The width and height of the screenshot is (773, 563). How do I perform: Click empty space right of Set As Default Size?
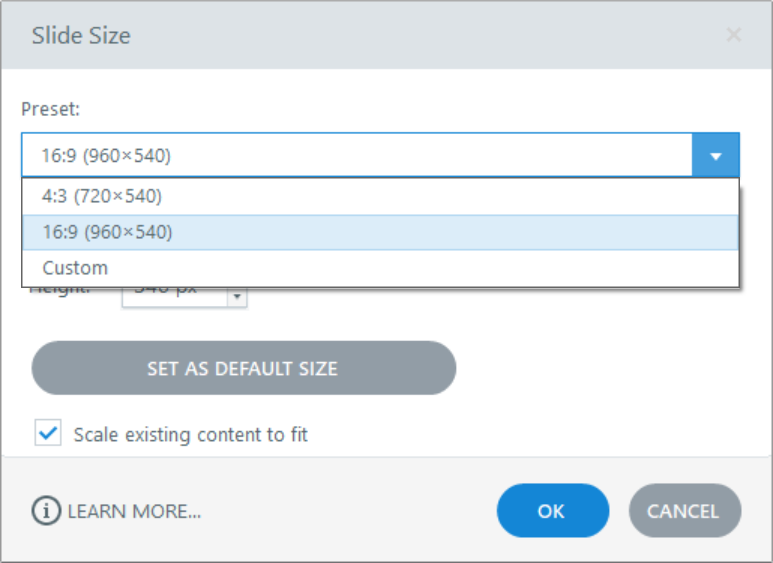(600, 368)
